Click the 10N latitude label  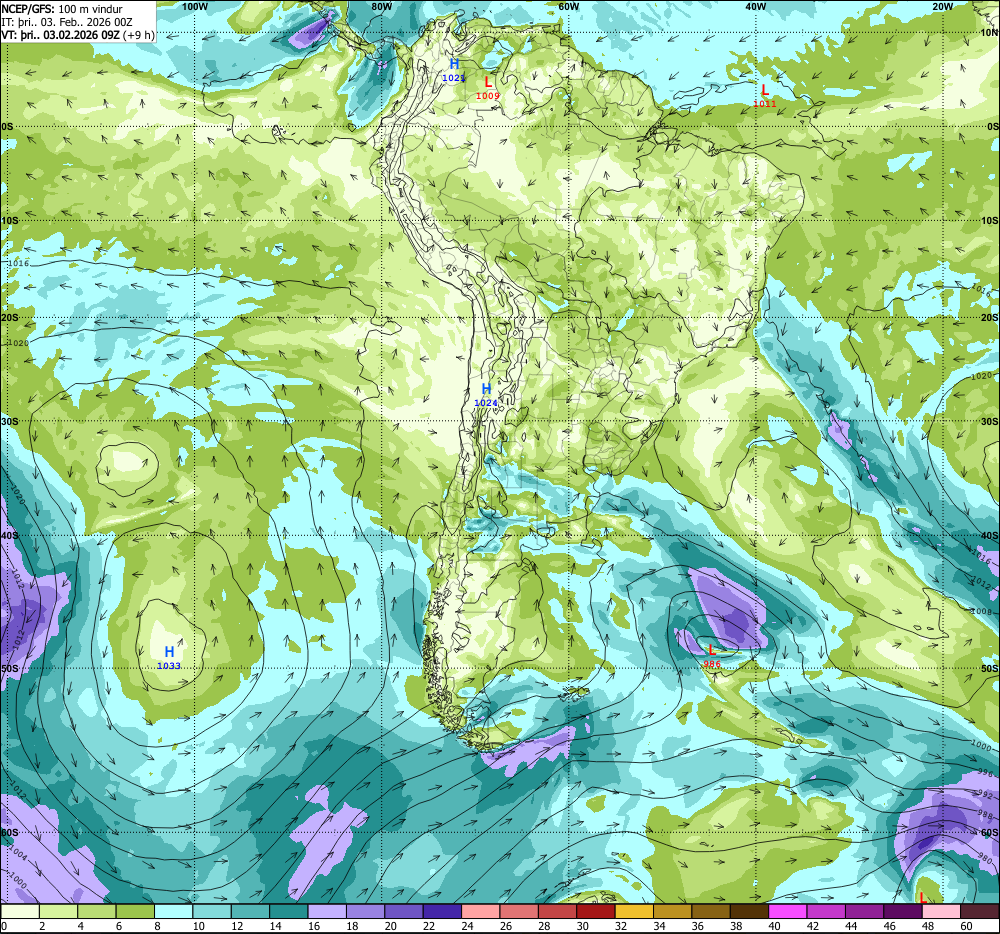click(989, 33)
